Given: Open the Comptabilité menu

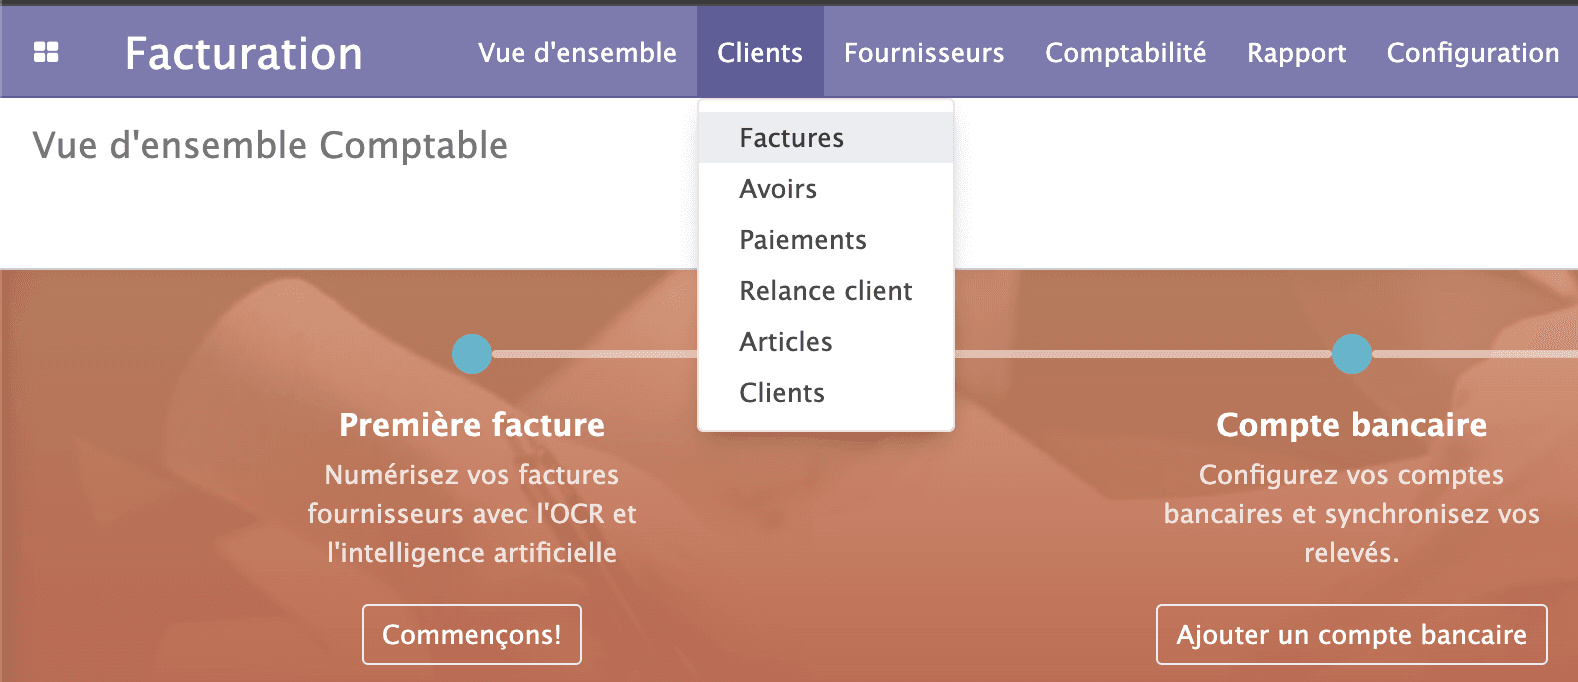Looking at the screenshot, I should 1125,53.
